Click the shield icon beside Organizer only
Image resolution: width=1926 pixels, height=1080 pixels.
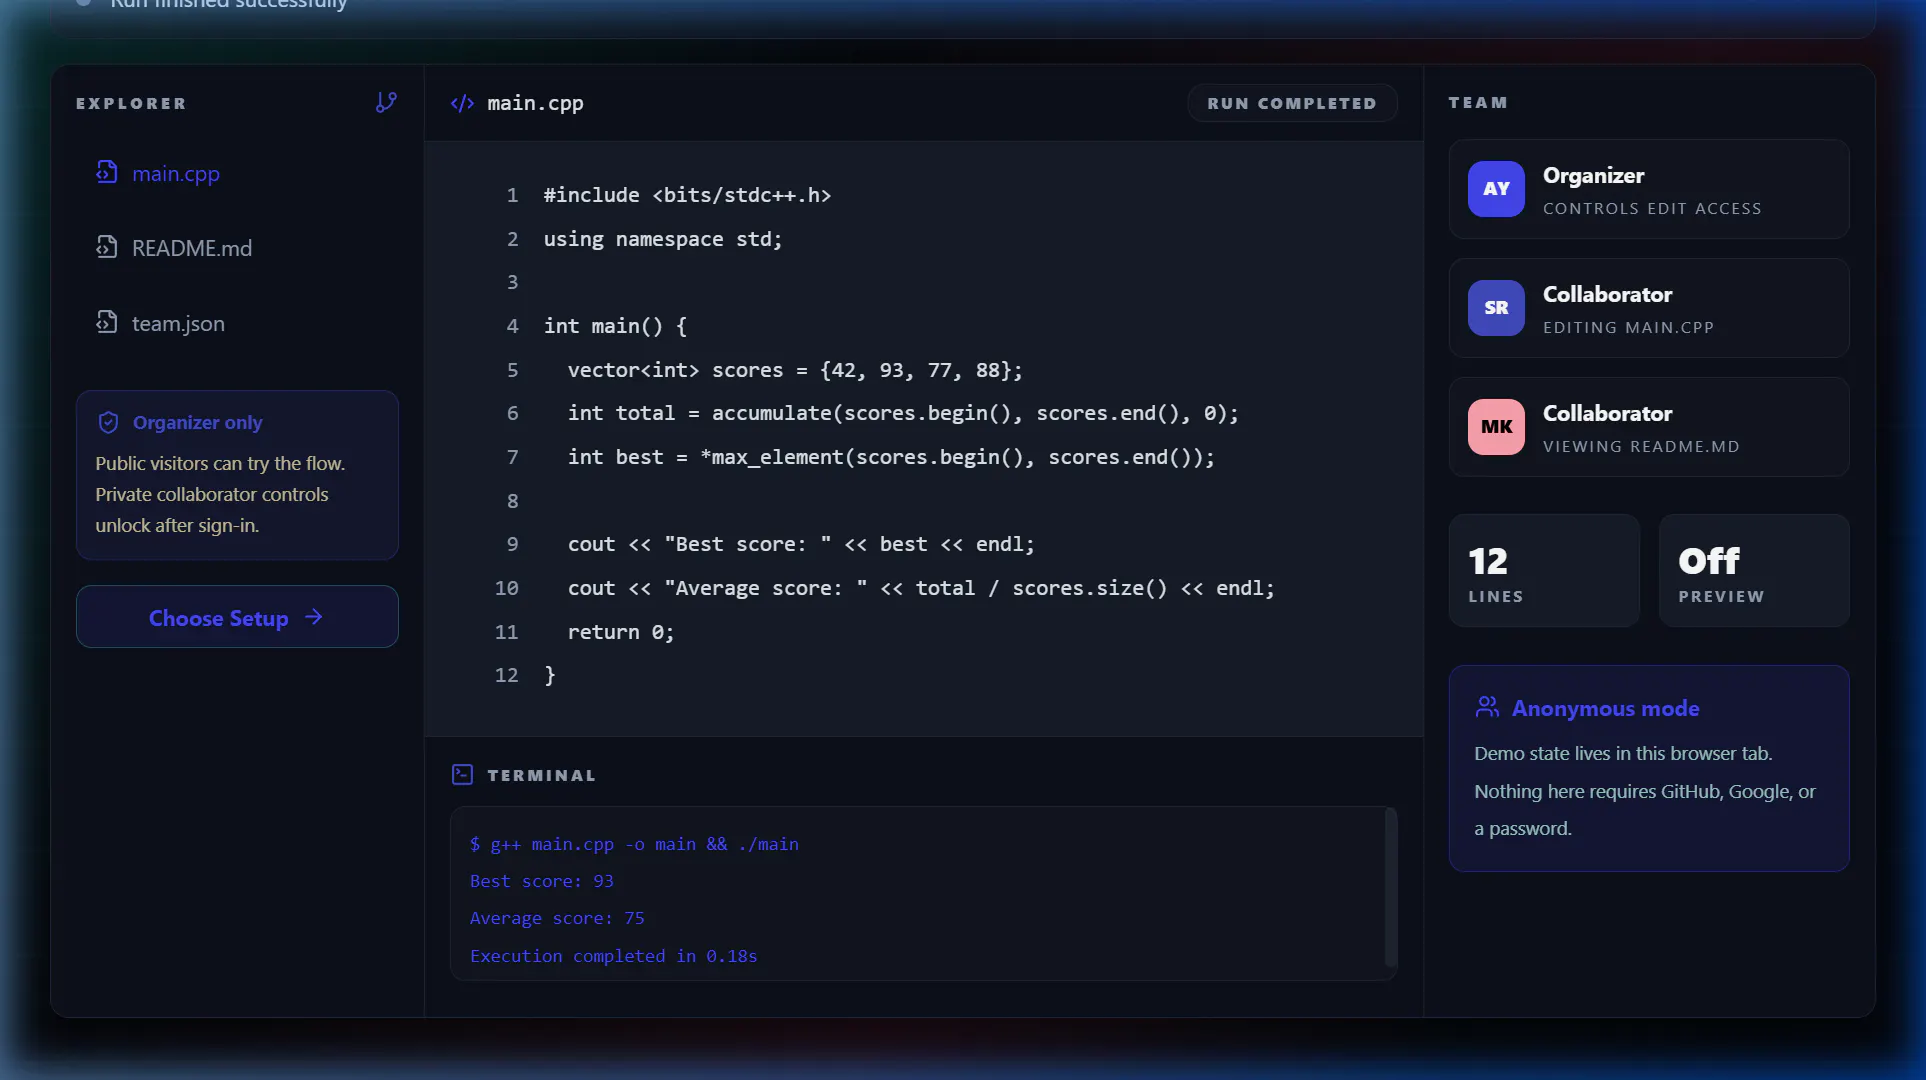[x=108, y=422]
